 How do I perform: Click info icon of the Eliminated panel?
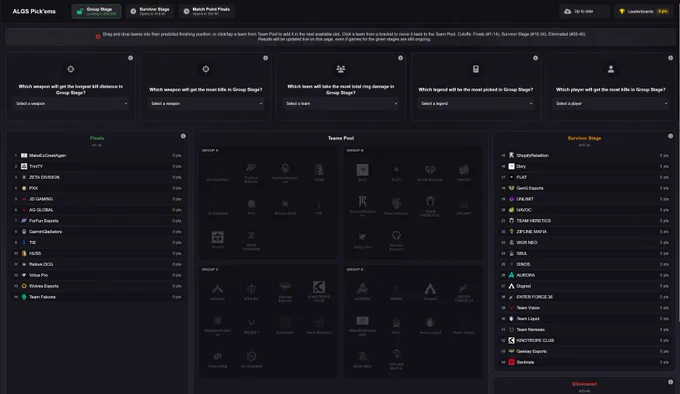click(670, 382)
